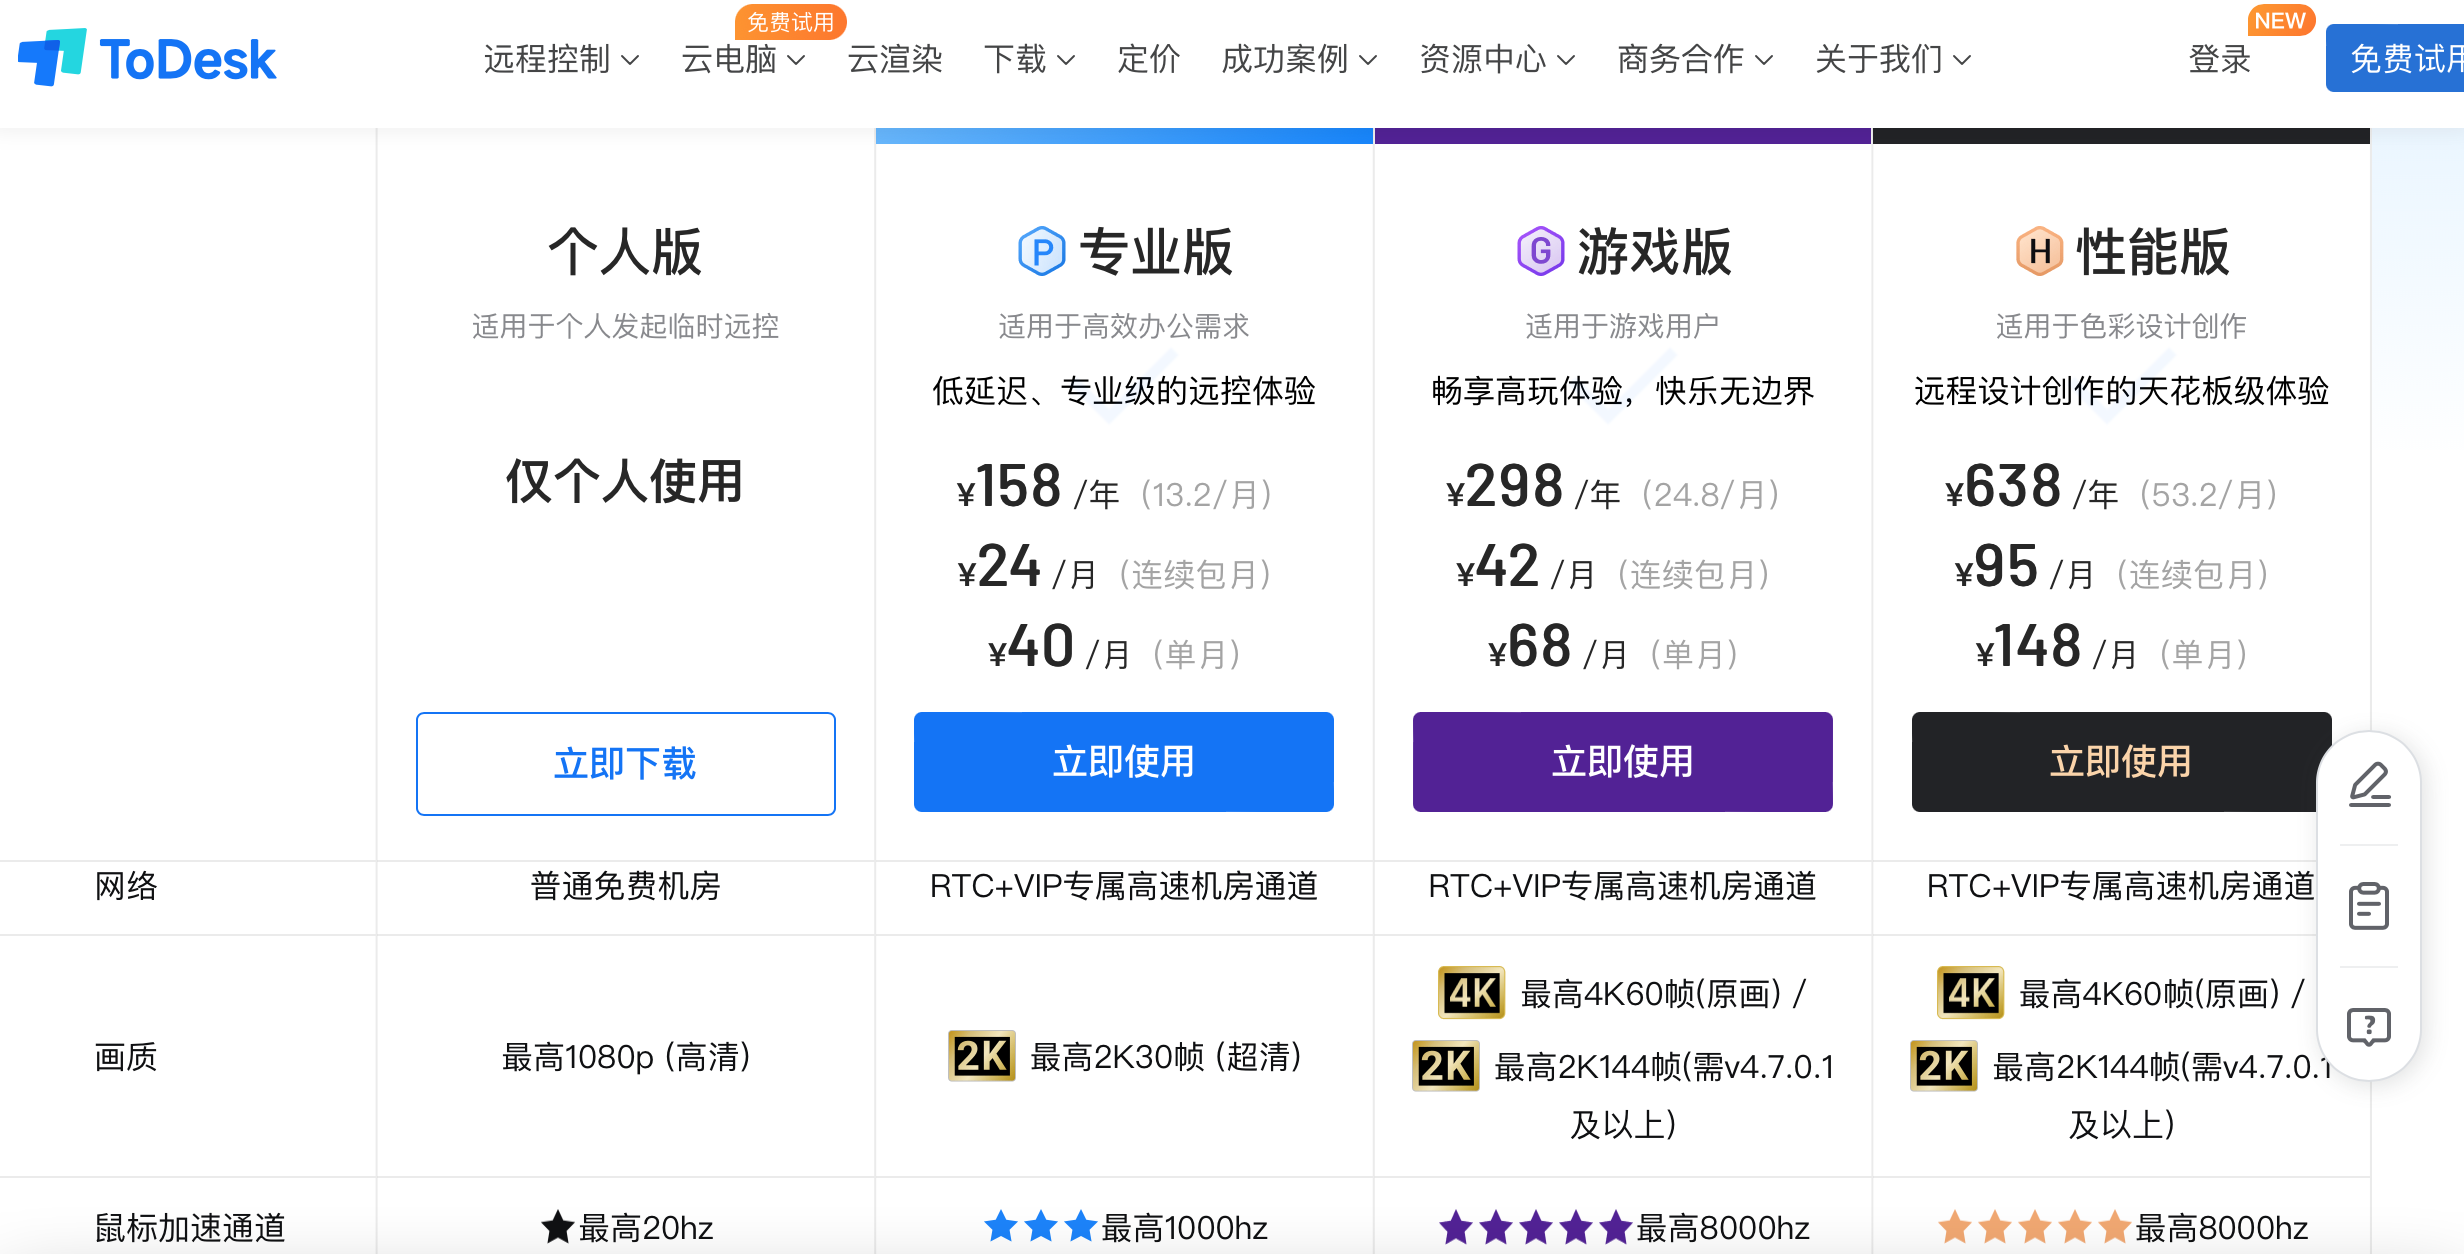Click the 4K badge in the 游戏版 column

pyautogui.click(x=1471, y=993)
